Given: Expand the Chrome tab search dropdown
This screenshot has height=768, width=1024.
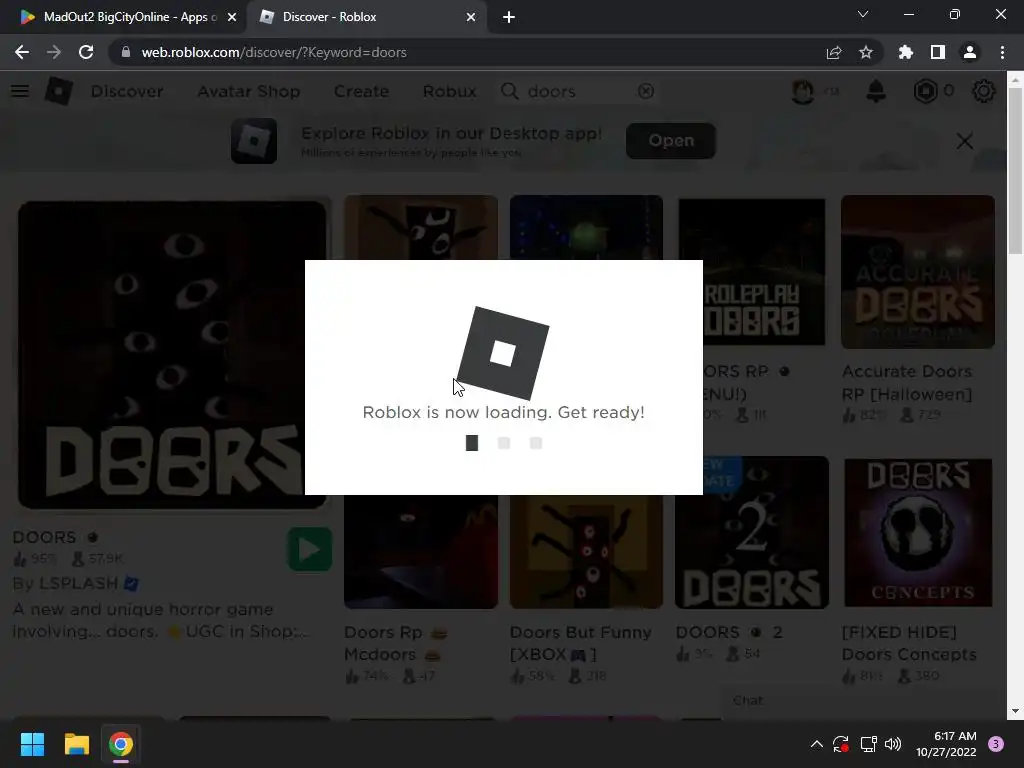Looking at the screenshot, I should [x=863, y=14].
